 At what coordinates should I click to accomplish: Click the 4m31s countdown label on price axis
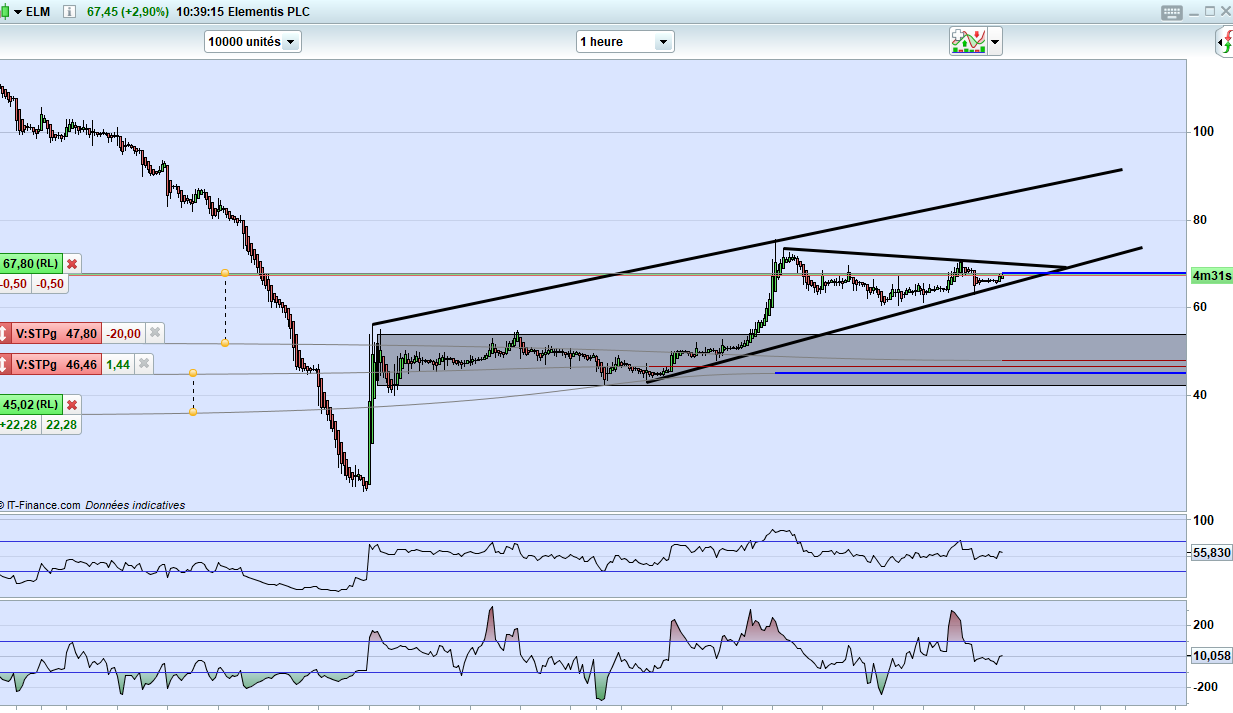click(1212, 275)
